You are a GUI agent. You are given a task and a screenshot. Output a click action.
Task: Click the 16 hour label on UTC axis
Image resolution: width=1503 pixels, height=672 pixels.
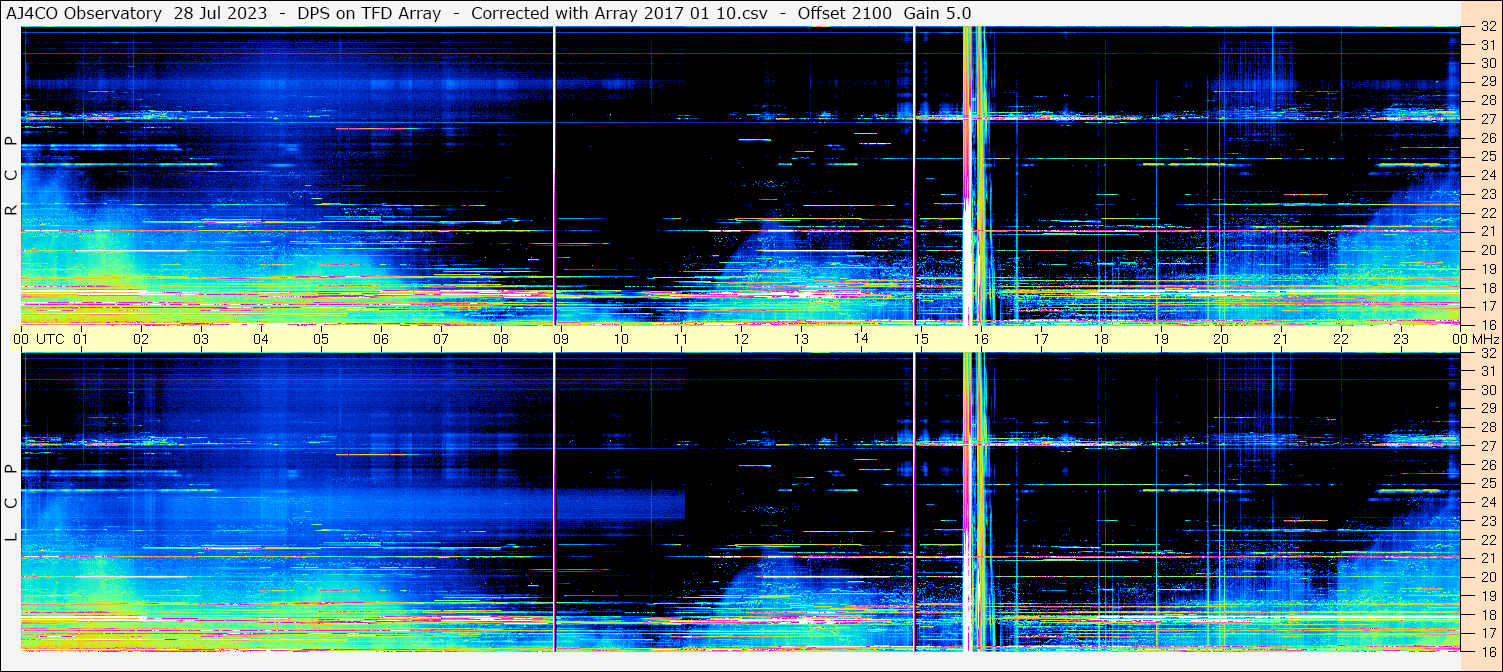(981, 339)
